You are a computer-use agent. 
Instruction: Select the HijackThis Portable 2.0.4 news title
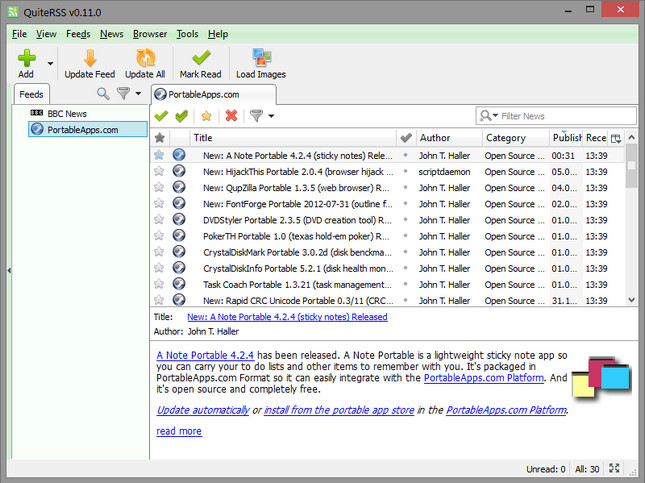(298, 172)
